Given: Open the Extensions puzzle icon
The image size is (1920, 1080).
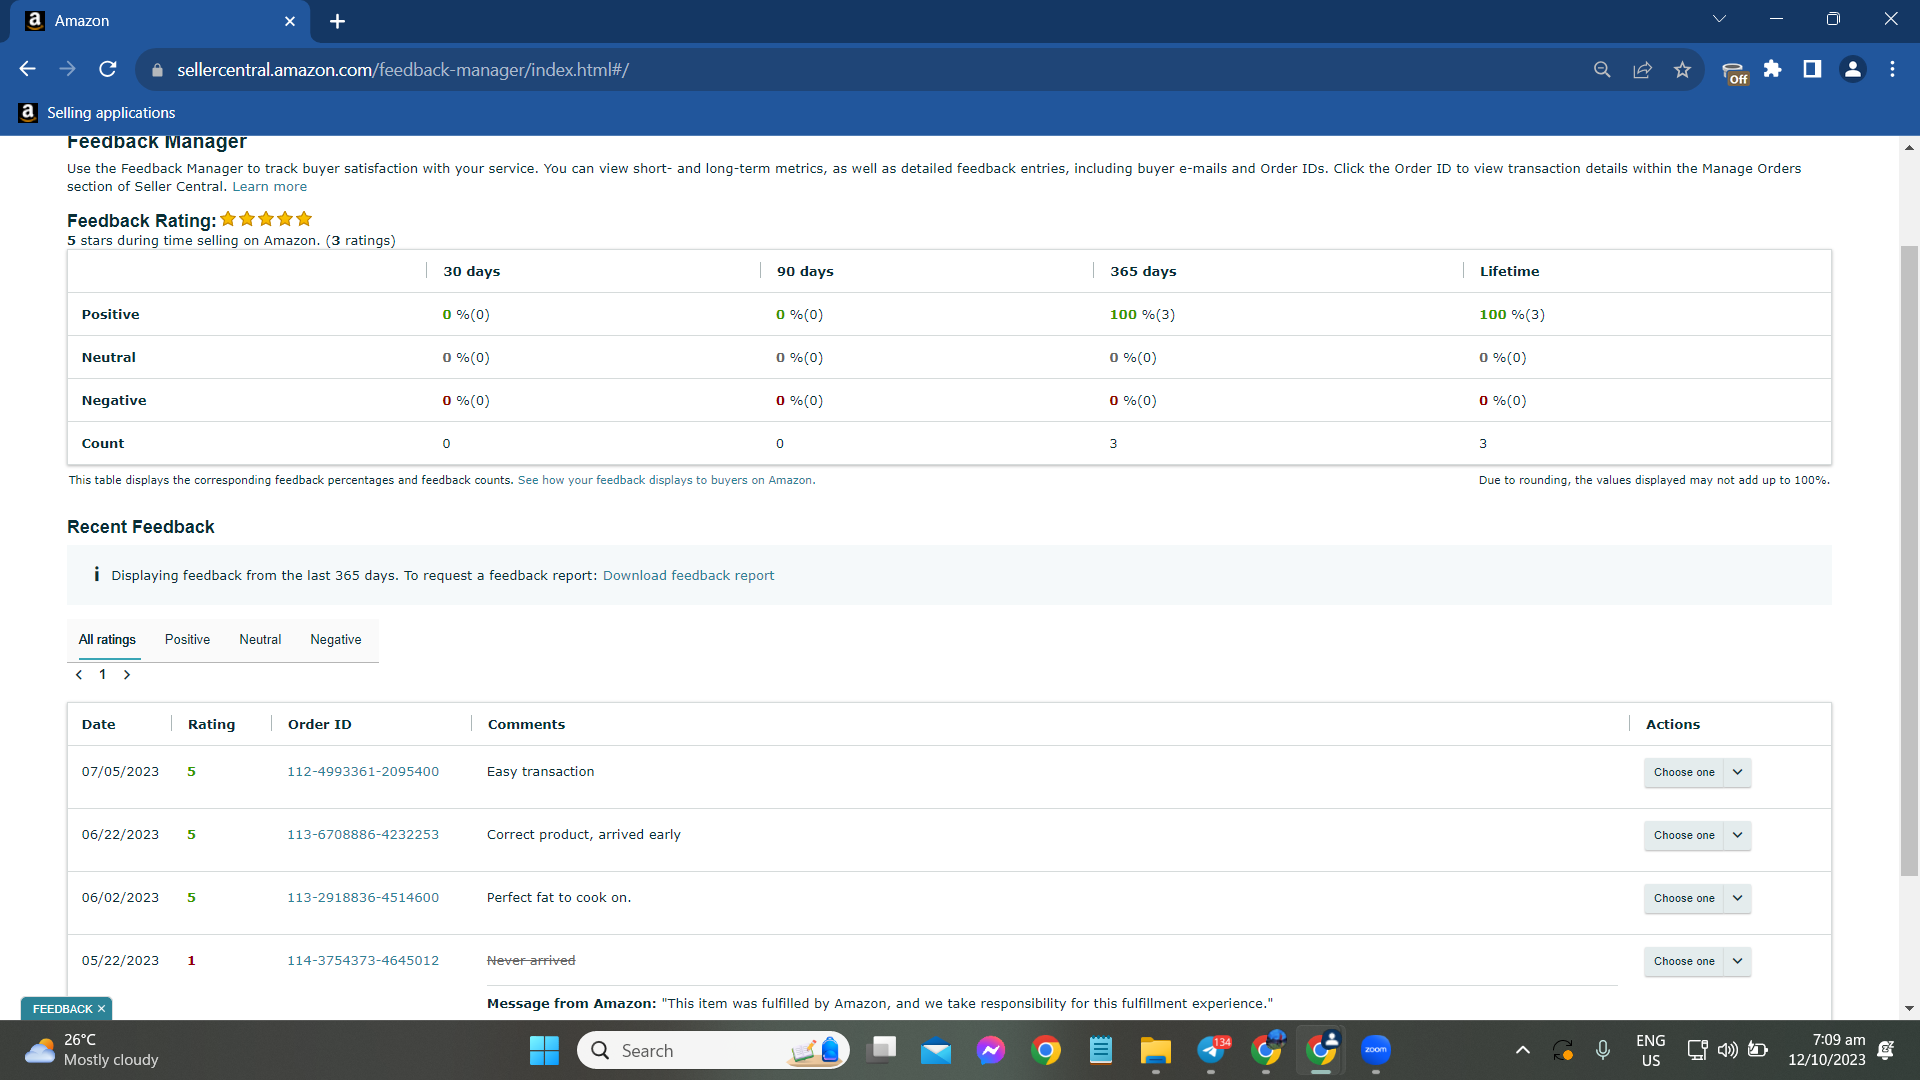Looking at the screenshot, I should 1772,69.
